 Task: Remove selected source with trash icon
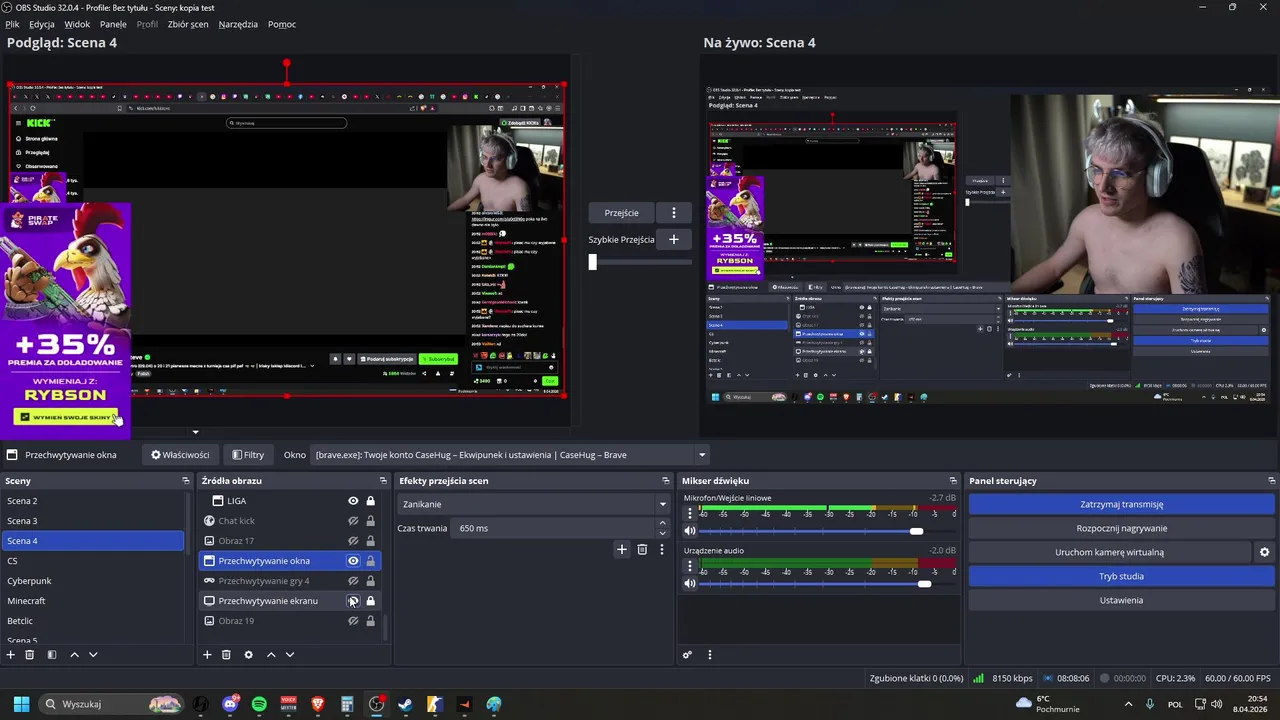[226, 655]
